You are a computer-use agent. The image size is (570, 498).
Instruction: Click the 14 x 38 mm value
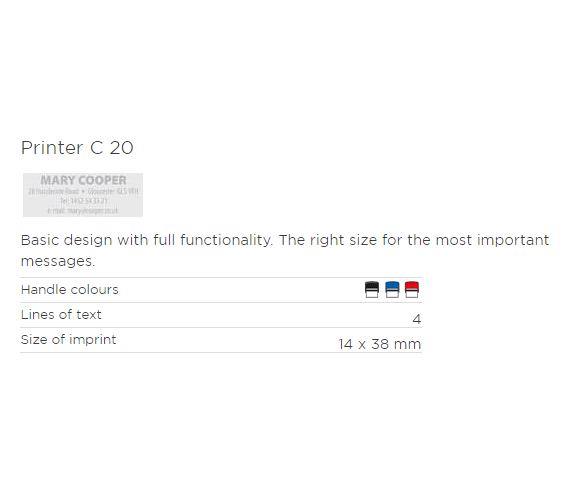point(380,344)
